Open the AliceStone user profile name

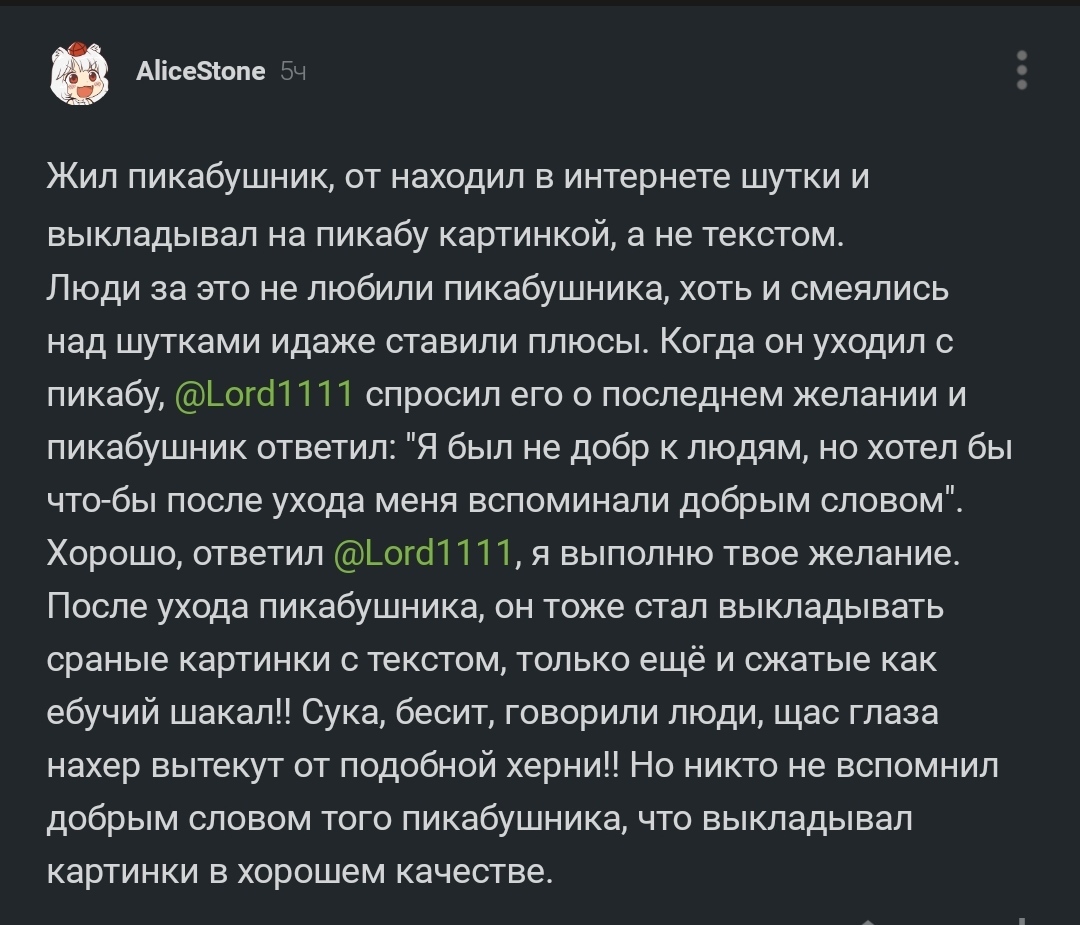coord(200,71)
